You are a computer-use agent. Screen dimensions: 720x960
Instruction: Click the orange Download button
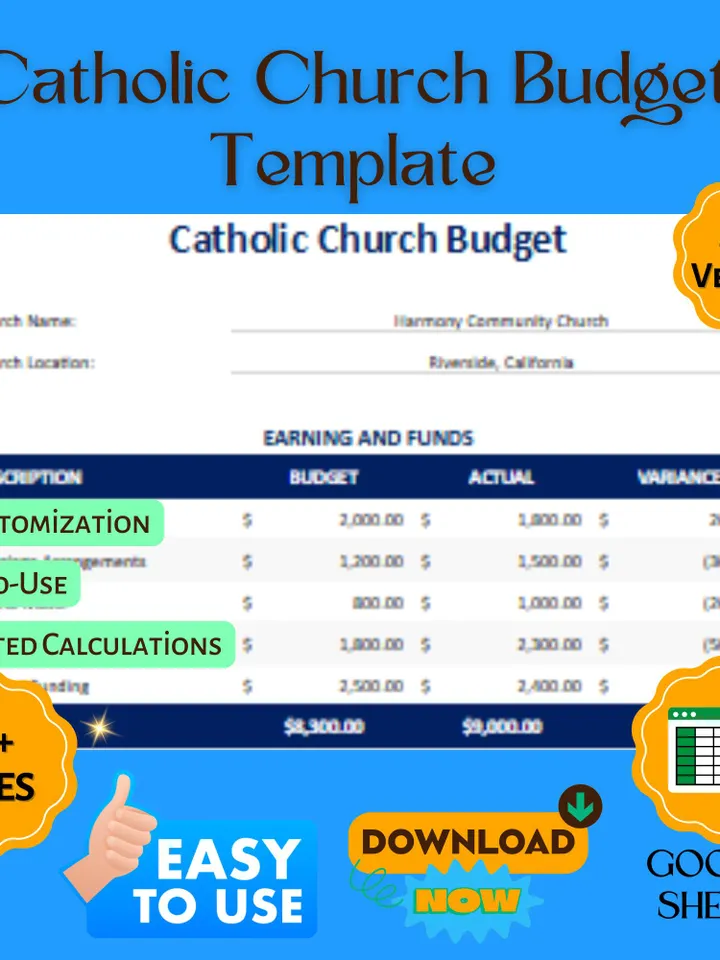468,842
